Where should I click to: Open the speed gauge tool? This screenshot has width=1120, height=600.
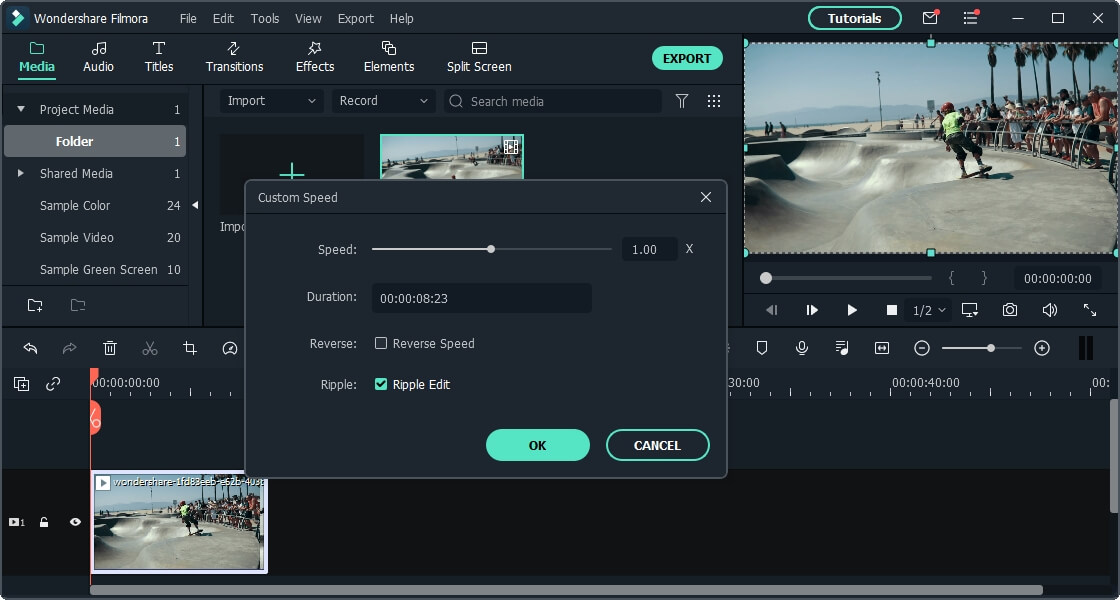tap(230, 348)
